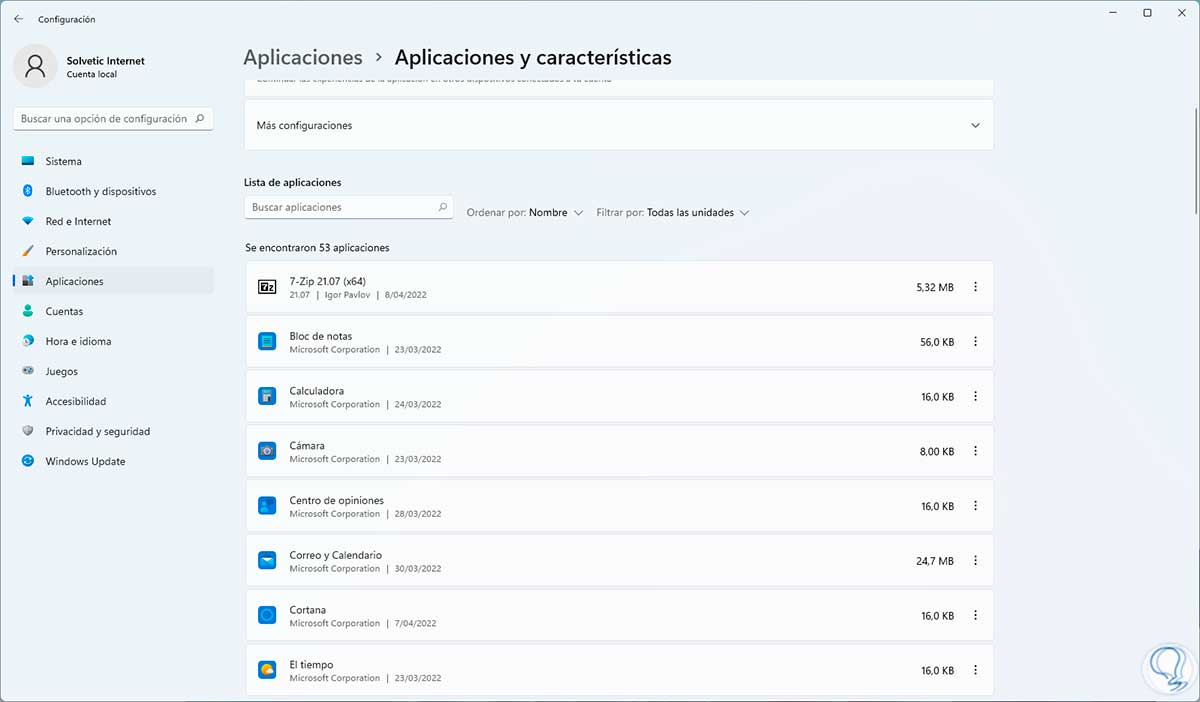1200x702 pixels.
Task: Open Personalización settings
Action: [x=113, y=251]
